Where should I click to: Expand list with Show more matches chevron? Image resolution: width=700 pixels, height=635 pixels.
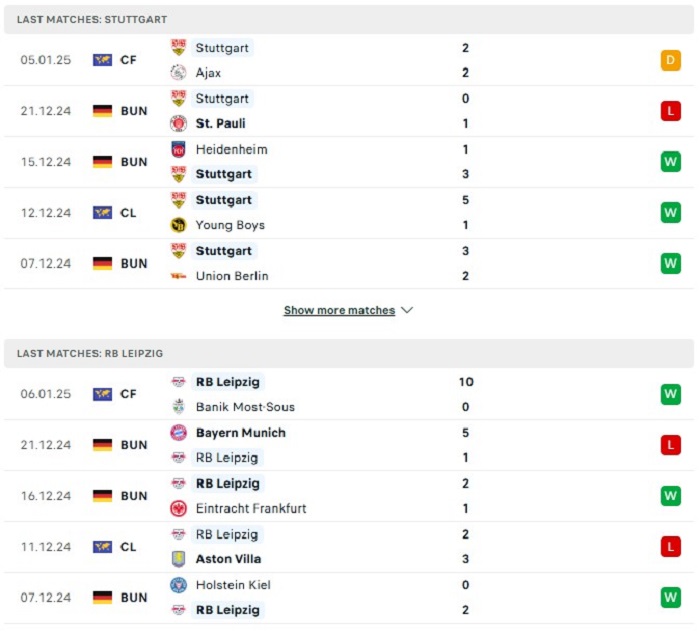(407, 310)
